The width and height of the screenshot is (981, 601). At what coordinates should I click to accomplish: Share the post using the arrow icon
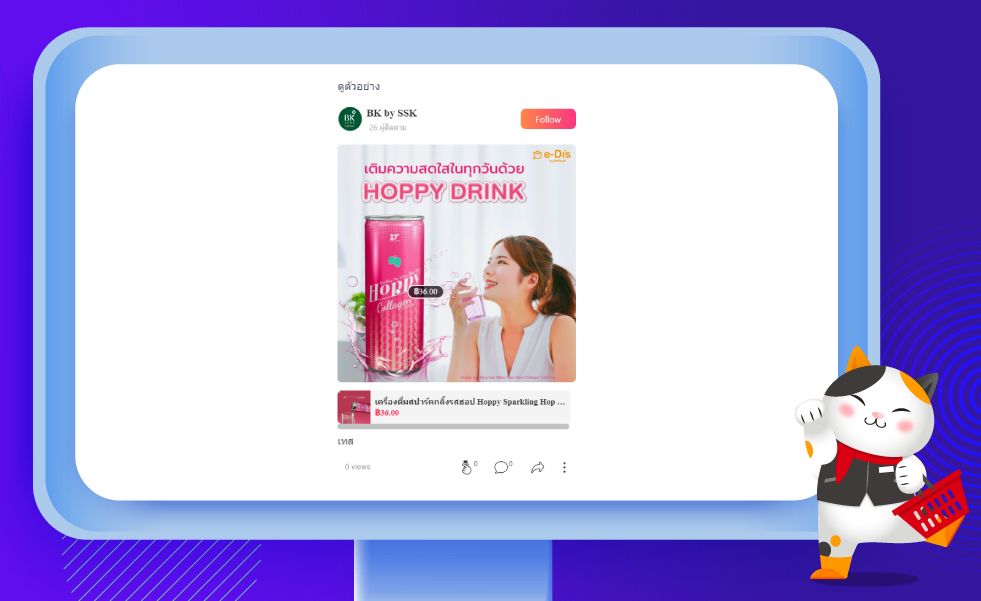click(537, 467)
